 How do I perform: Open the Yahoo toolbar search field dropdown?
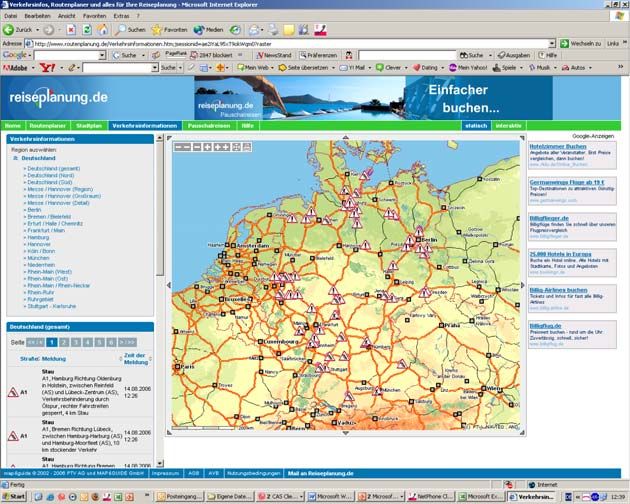pyautogui.click(x=155, y=68)
